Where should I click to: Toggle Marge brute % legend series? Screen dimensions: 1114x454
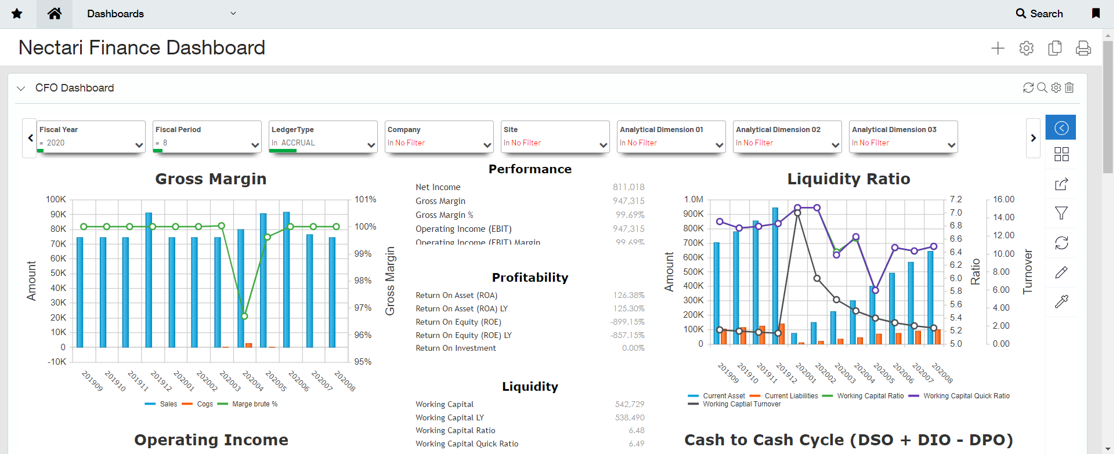click(247, 404)
